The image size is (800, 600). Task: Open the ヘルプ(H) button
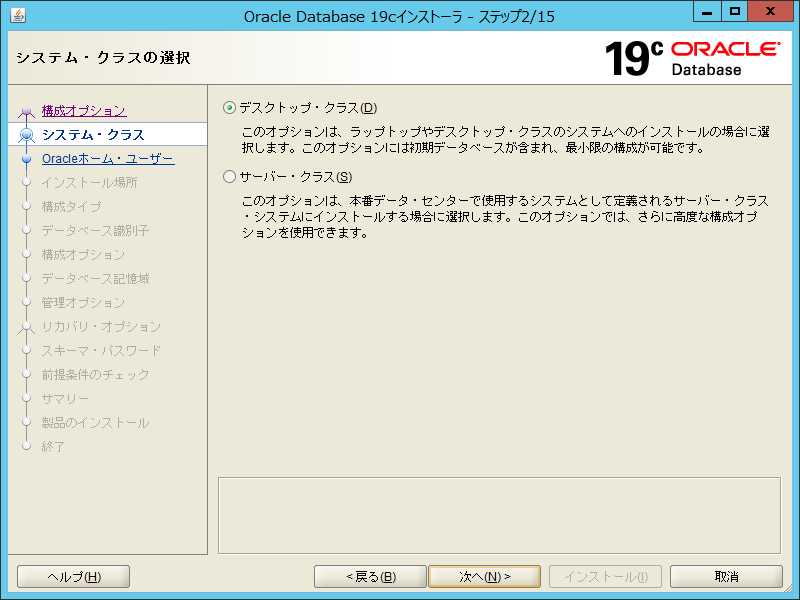coord(73,577)
